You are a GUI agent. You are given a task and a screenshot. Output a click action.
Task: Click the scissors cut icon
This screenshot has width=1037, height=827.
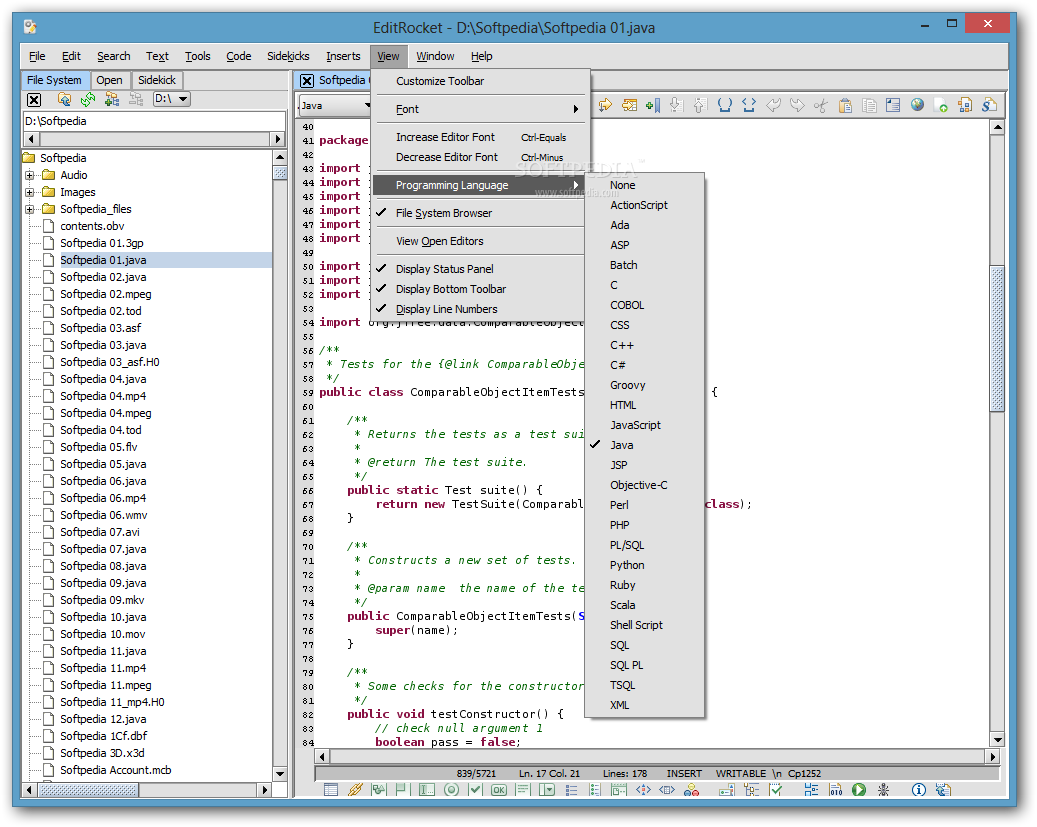[821, 105]
